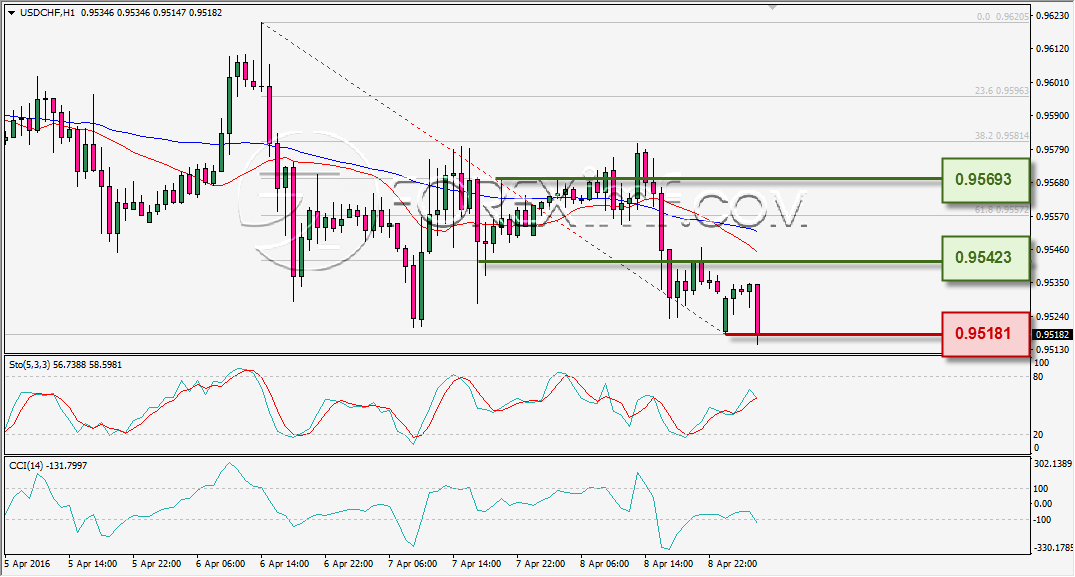1075x577 pixels.
Task: Click time axis label 8 Apr 22:00
Action: pyautogui.click(x=733, y=563)
